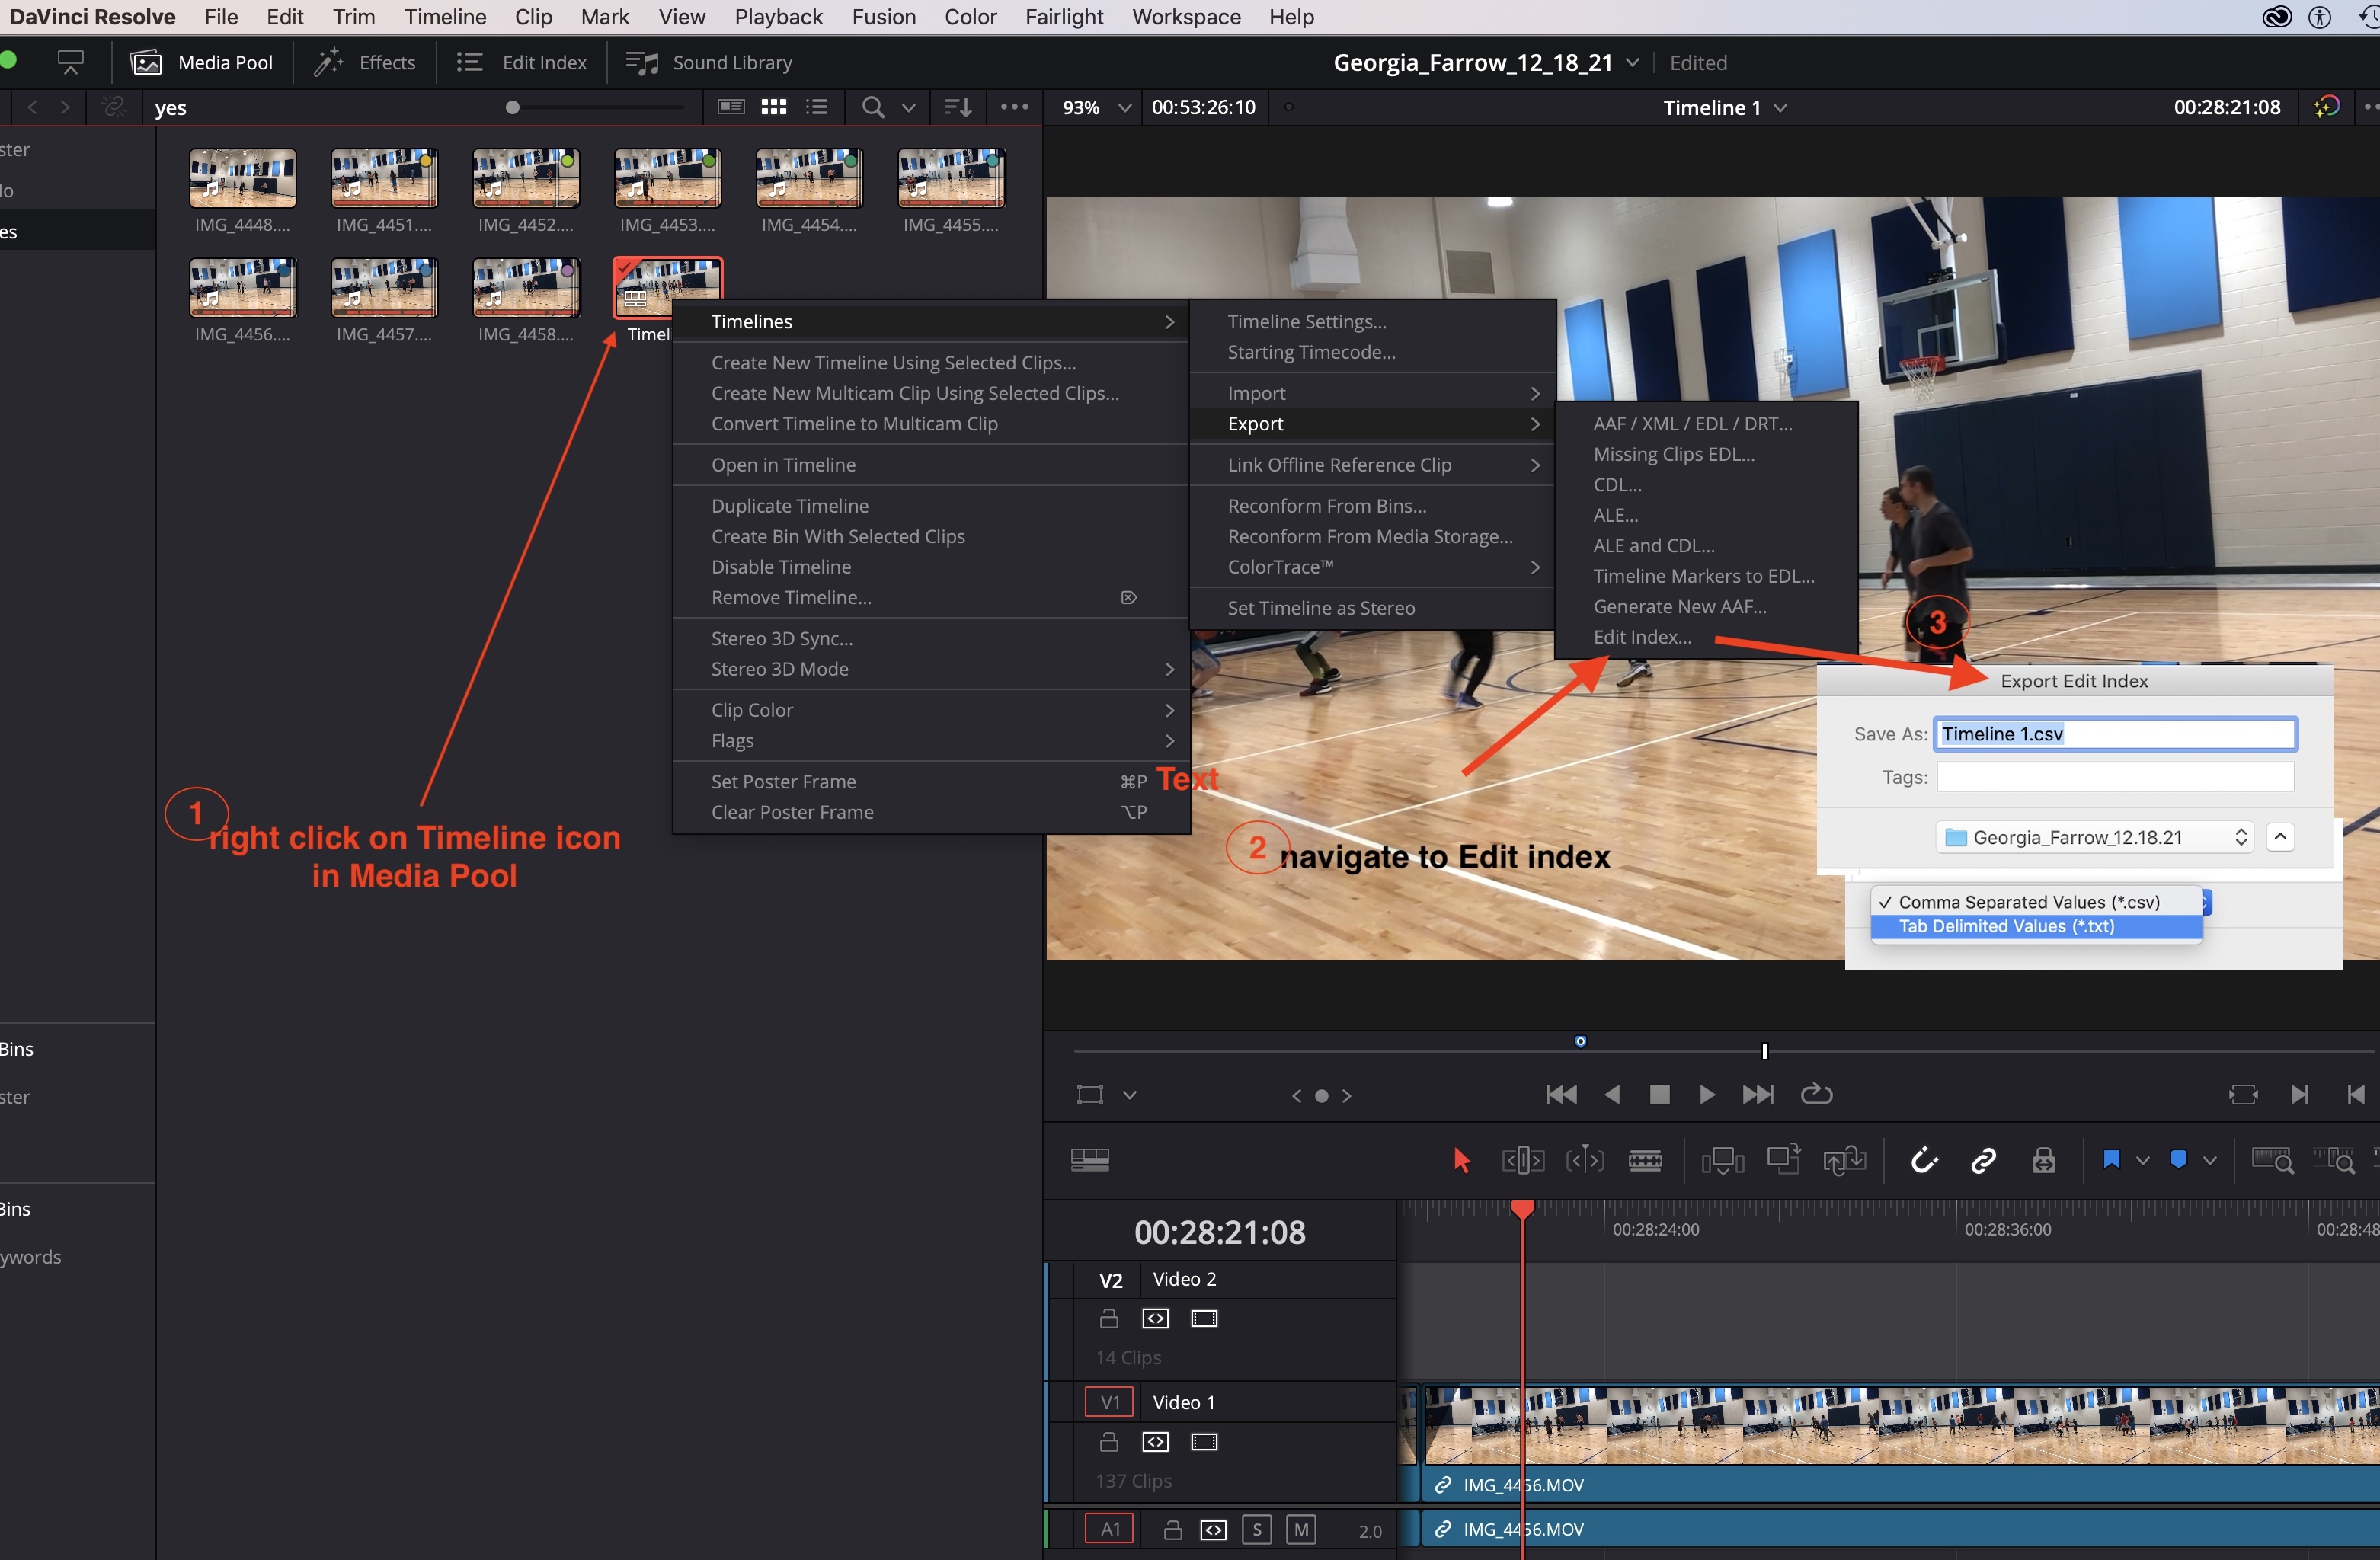The image size is (2380, 1560).
Task: Expand the Export submenu in context menu
Action: 1374,423
